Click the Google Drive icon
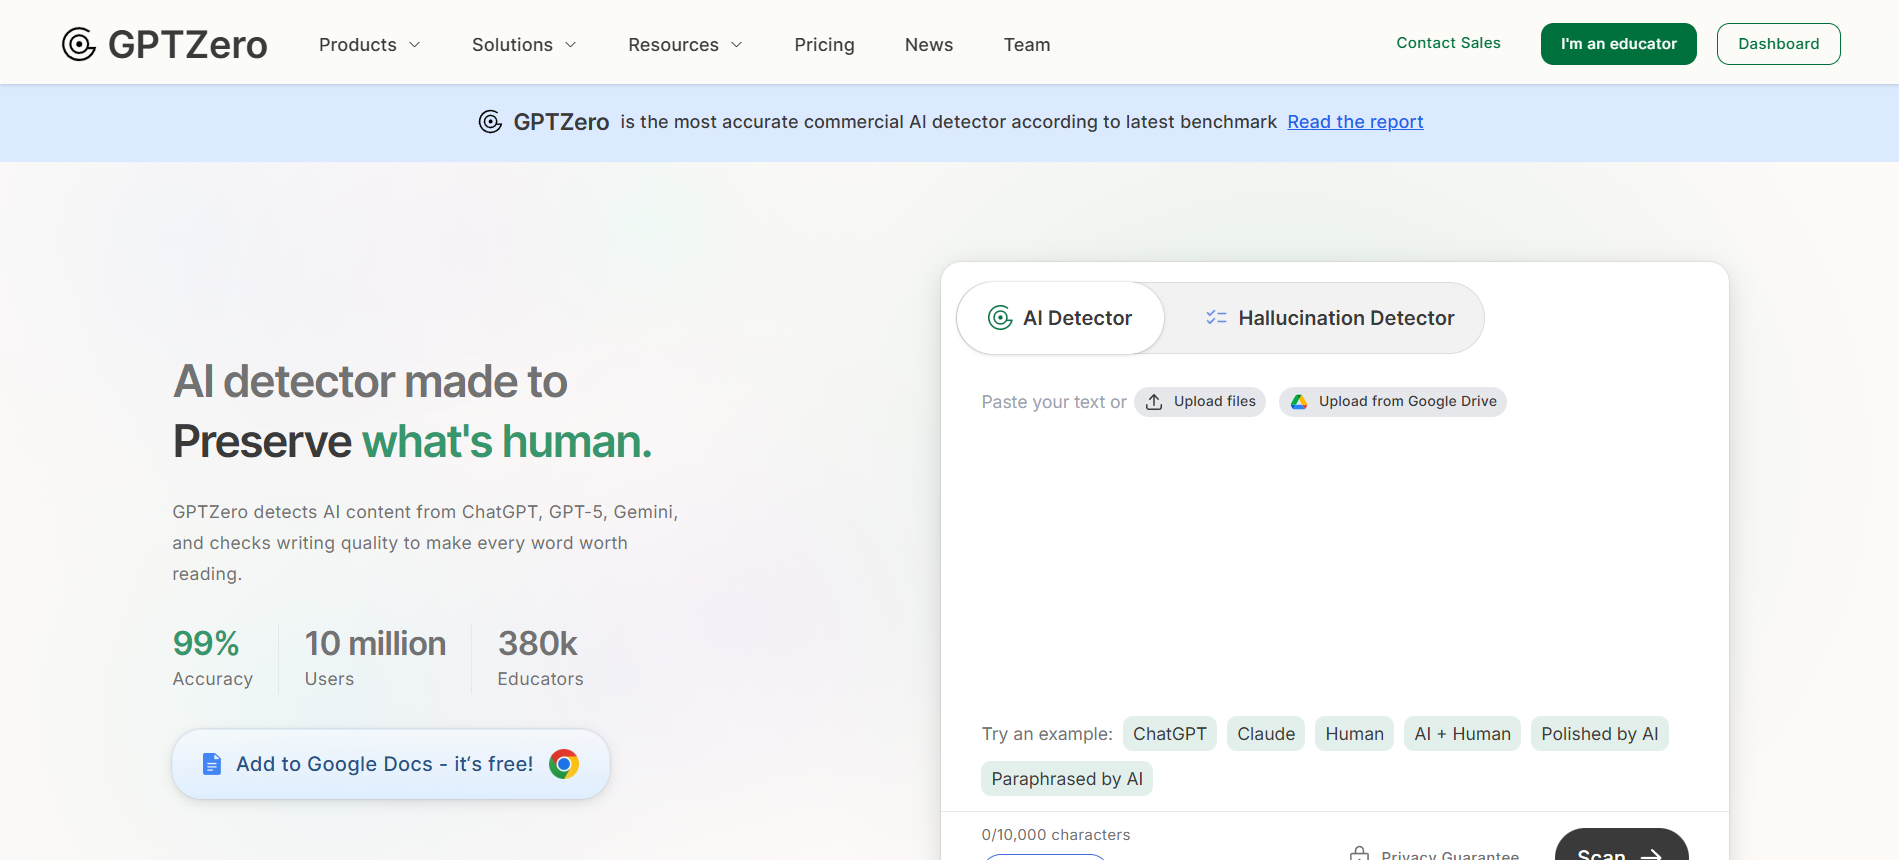The image size is (1899, 860). tap(1299, 402)
